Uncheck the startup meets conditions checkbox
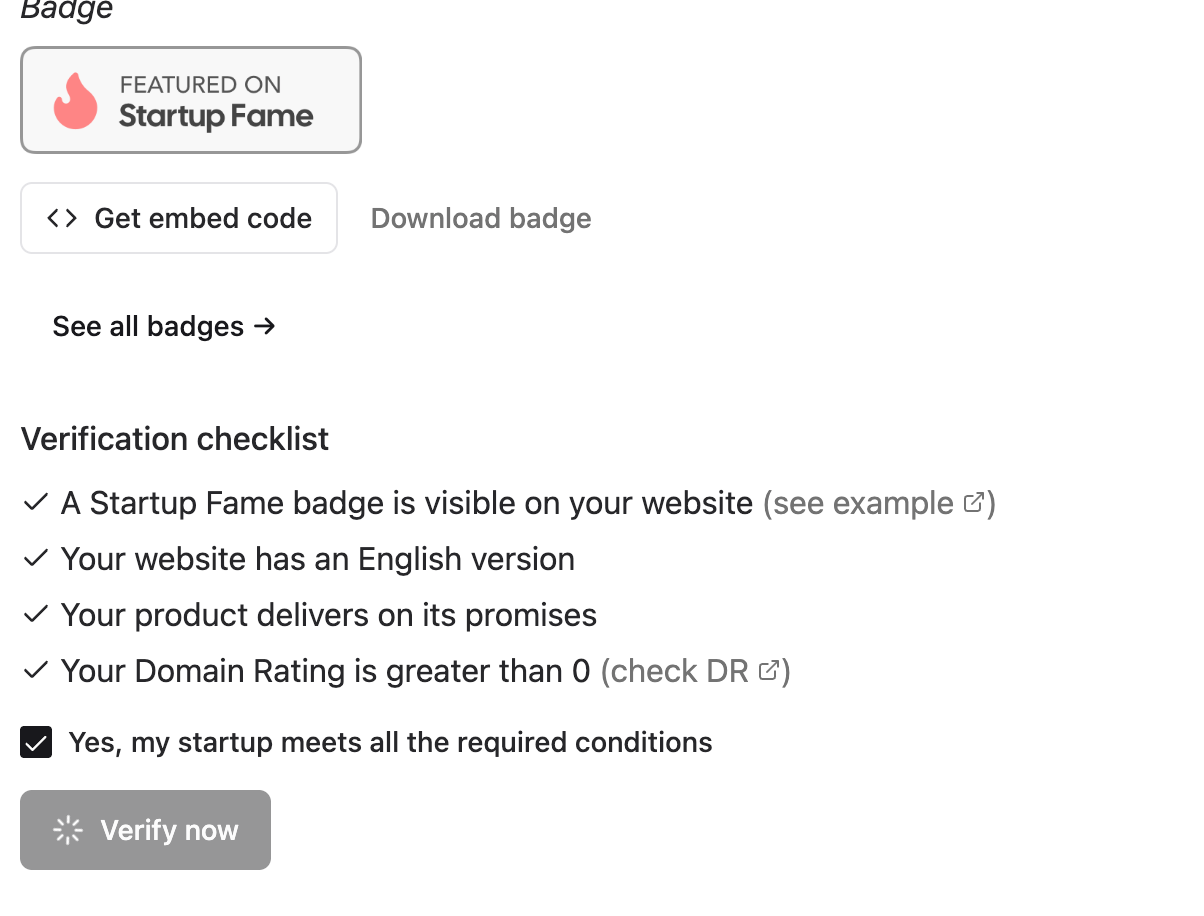The width and height of the screenshot is (1204, 916). point(36,743)
